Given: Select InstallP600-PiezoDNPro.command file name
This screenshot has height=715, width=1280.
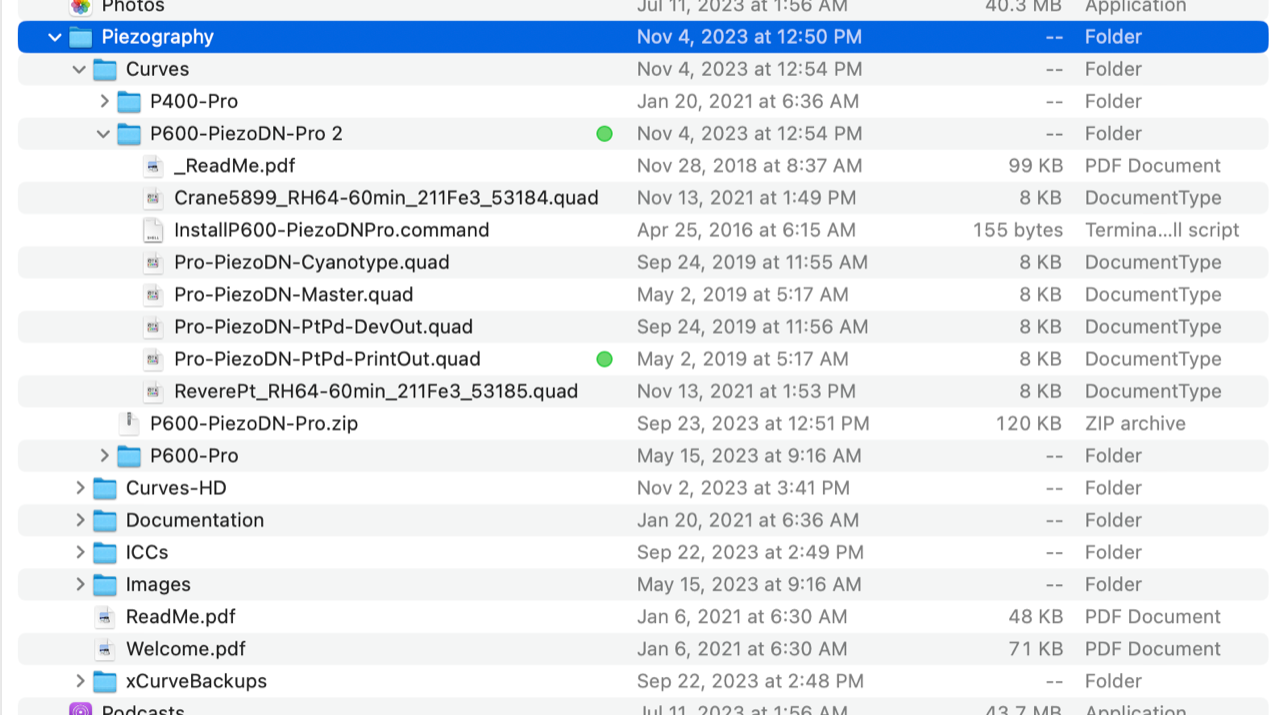Looking at the screenshot, I should point(332,230).
